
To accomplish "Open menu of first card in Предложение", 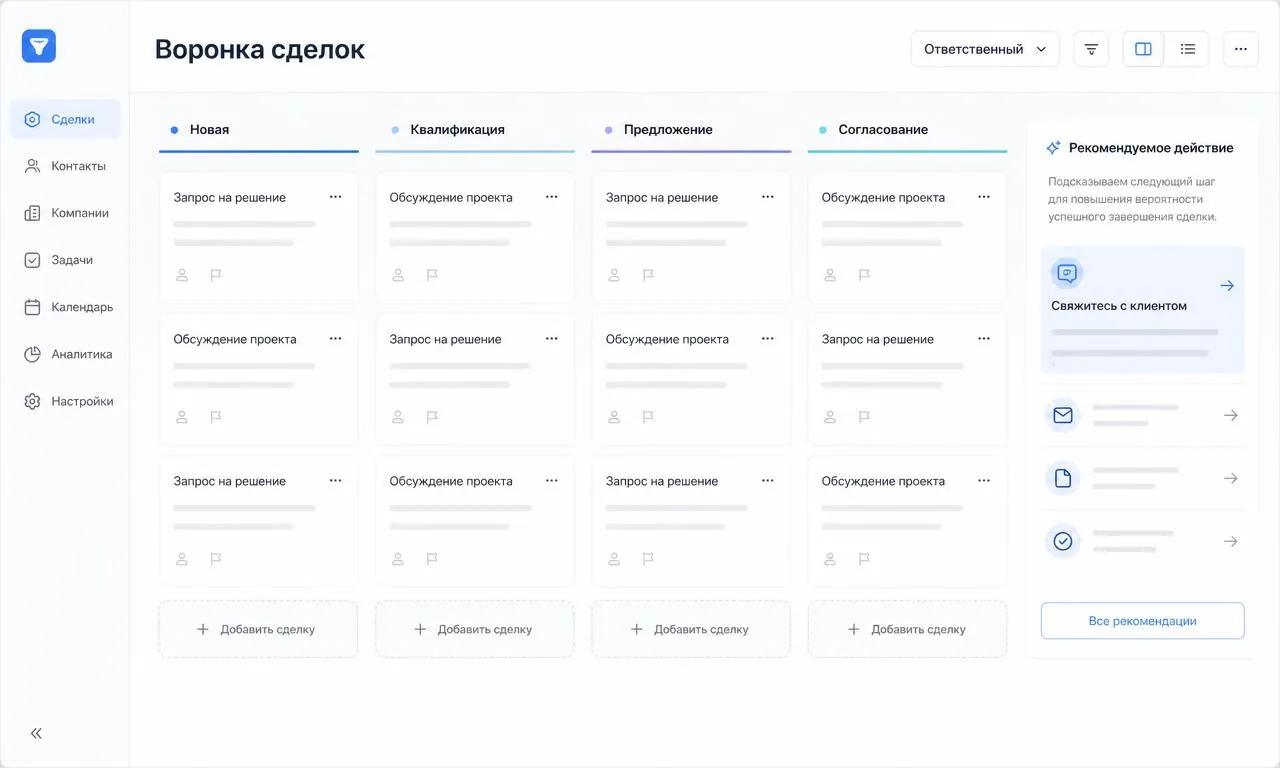I will tap(768, 197).
